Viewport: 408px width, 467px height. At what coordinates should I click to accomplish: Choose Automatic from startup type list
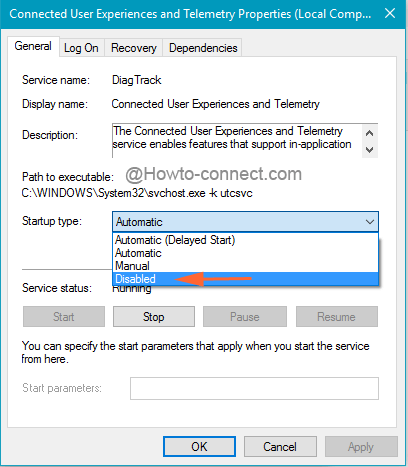(x=245, y=253)
